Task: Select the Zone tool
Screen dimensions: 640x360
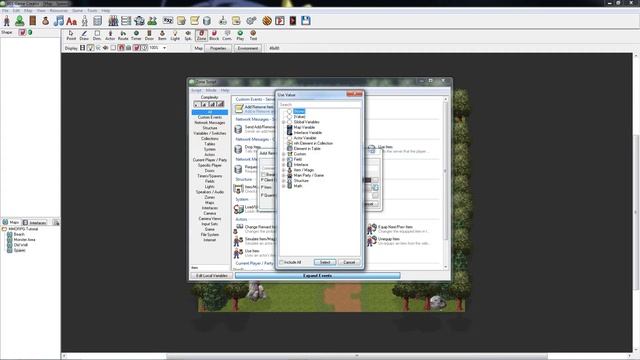Action: [x=201, y=35]
